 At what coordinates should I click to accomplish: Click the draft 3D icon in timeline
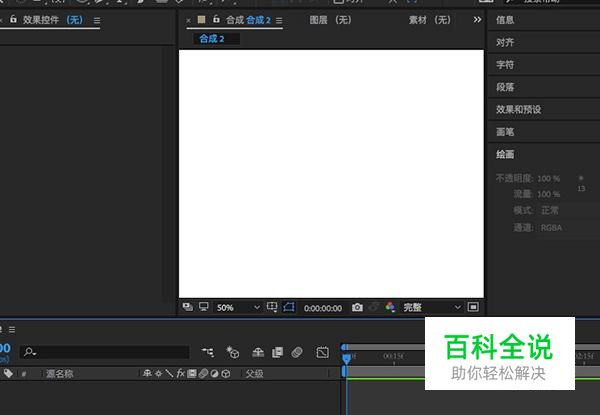point(232,352)
